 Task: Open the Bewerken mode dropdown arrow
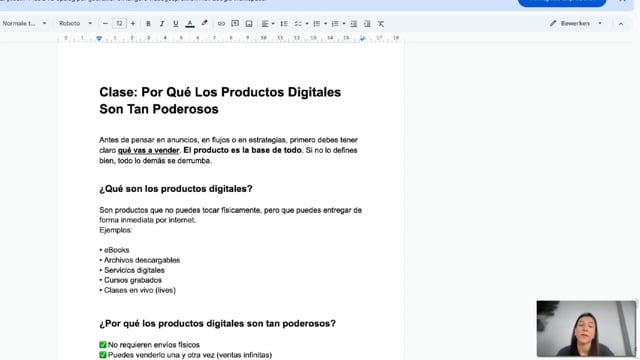600,23
